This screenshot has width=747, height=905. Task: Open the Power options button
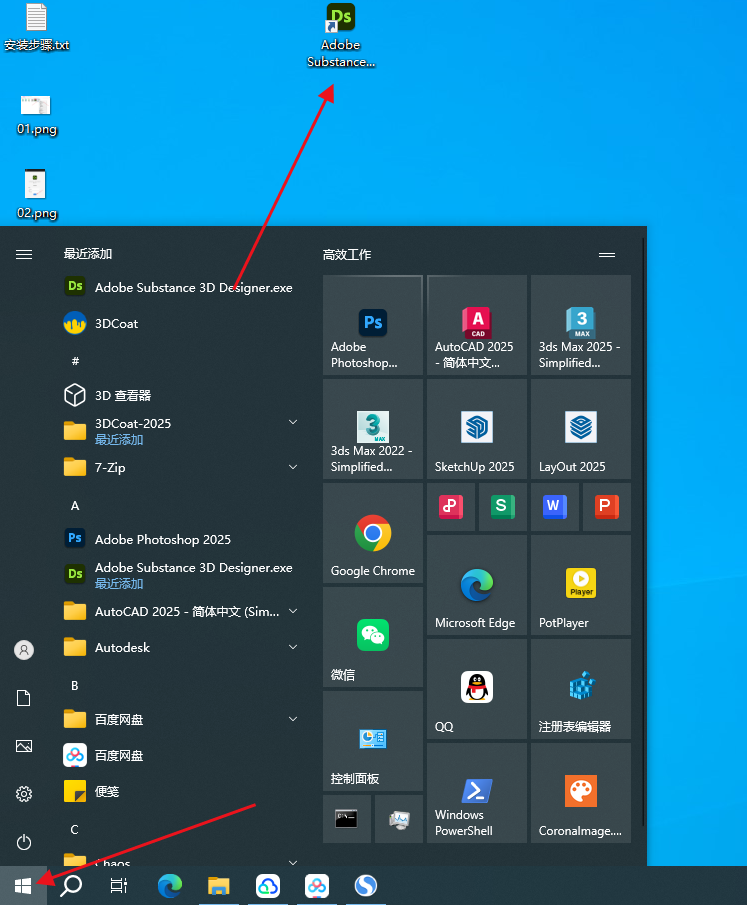tap(24, 842)
